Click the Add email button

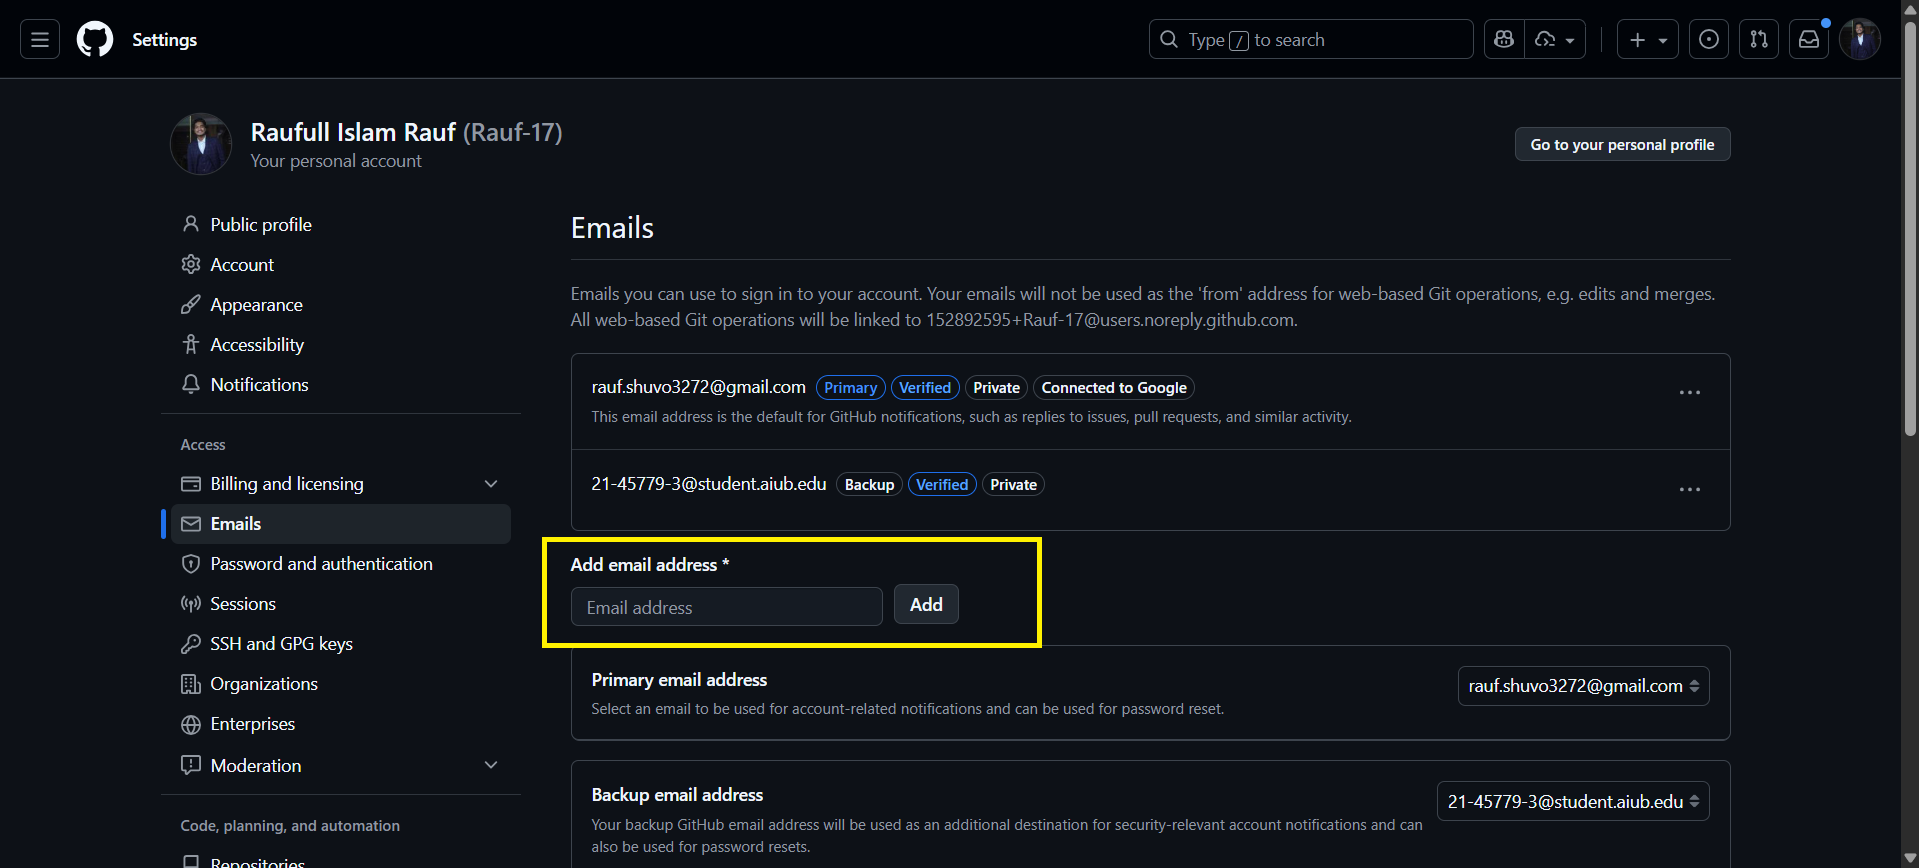[x=926, y=604]
